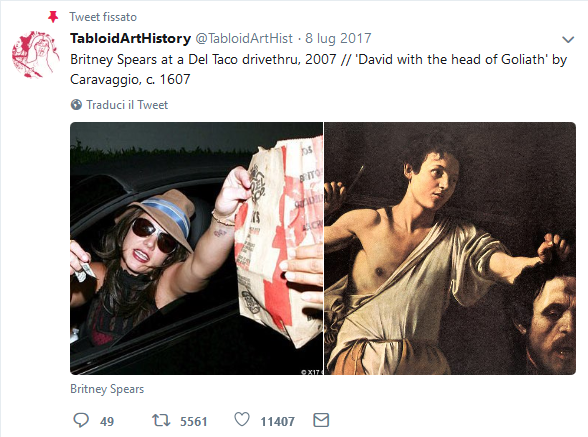Click the Britney Spears photo tag label
Image resolution: width=588 pixels, height=437 pixels.
pyautogui.click(x=107, y=389)
